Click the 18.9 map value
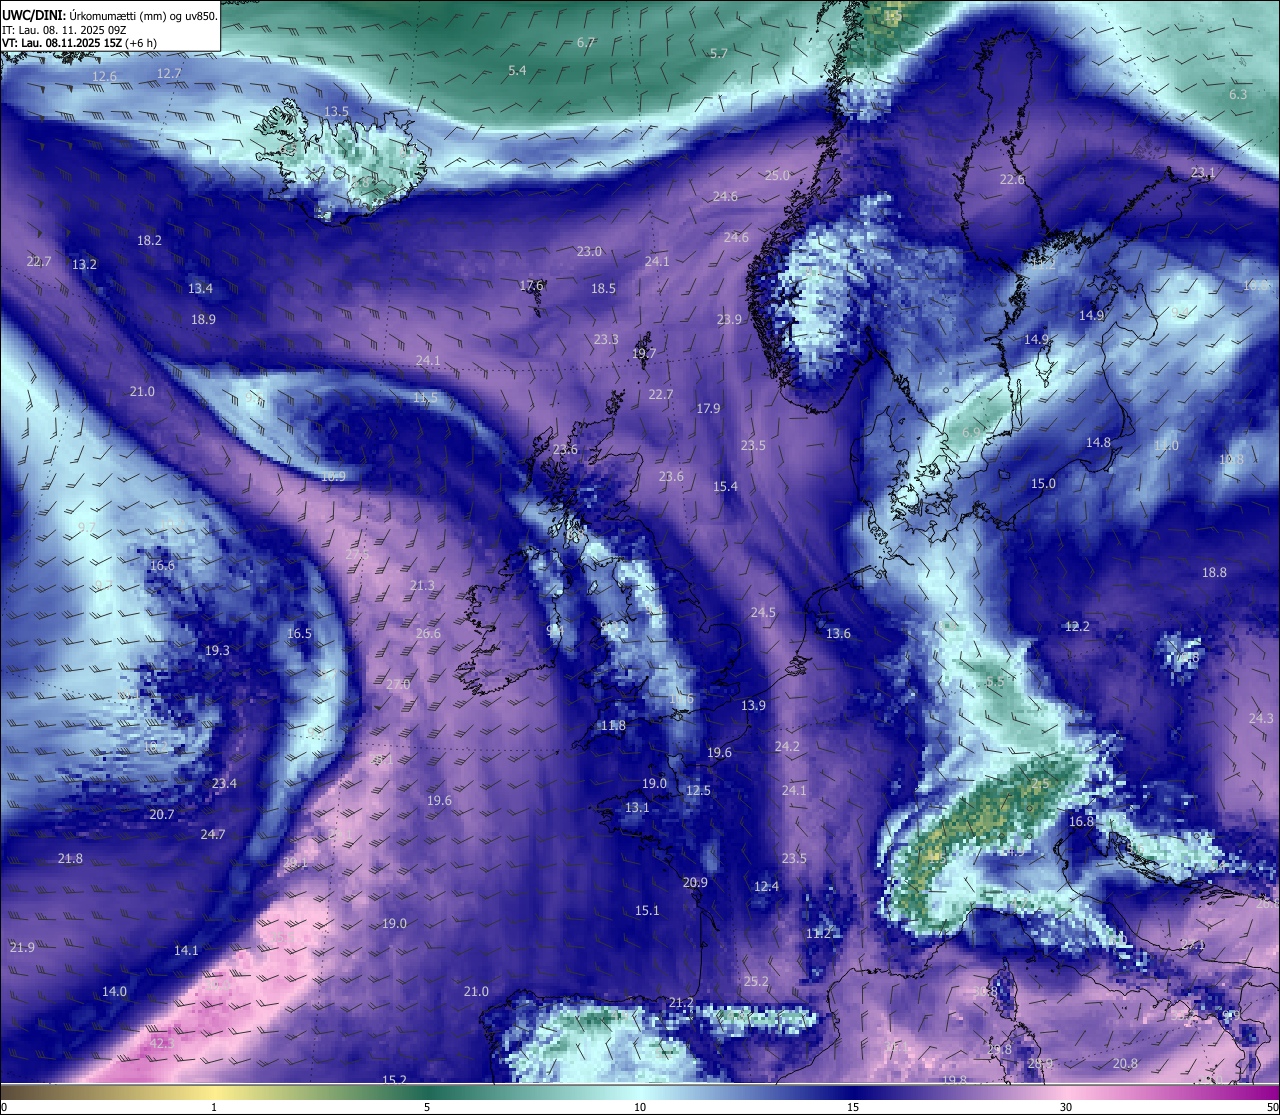Screen dimensions: 1280x1115 [x=203, y=319]
